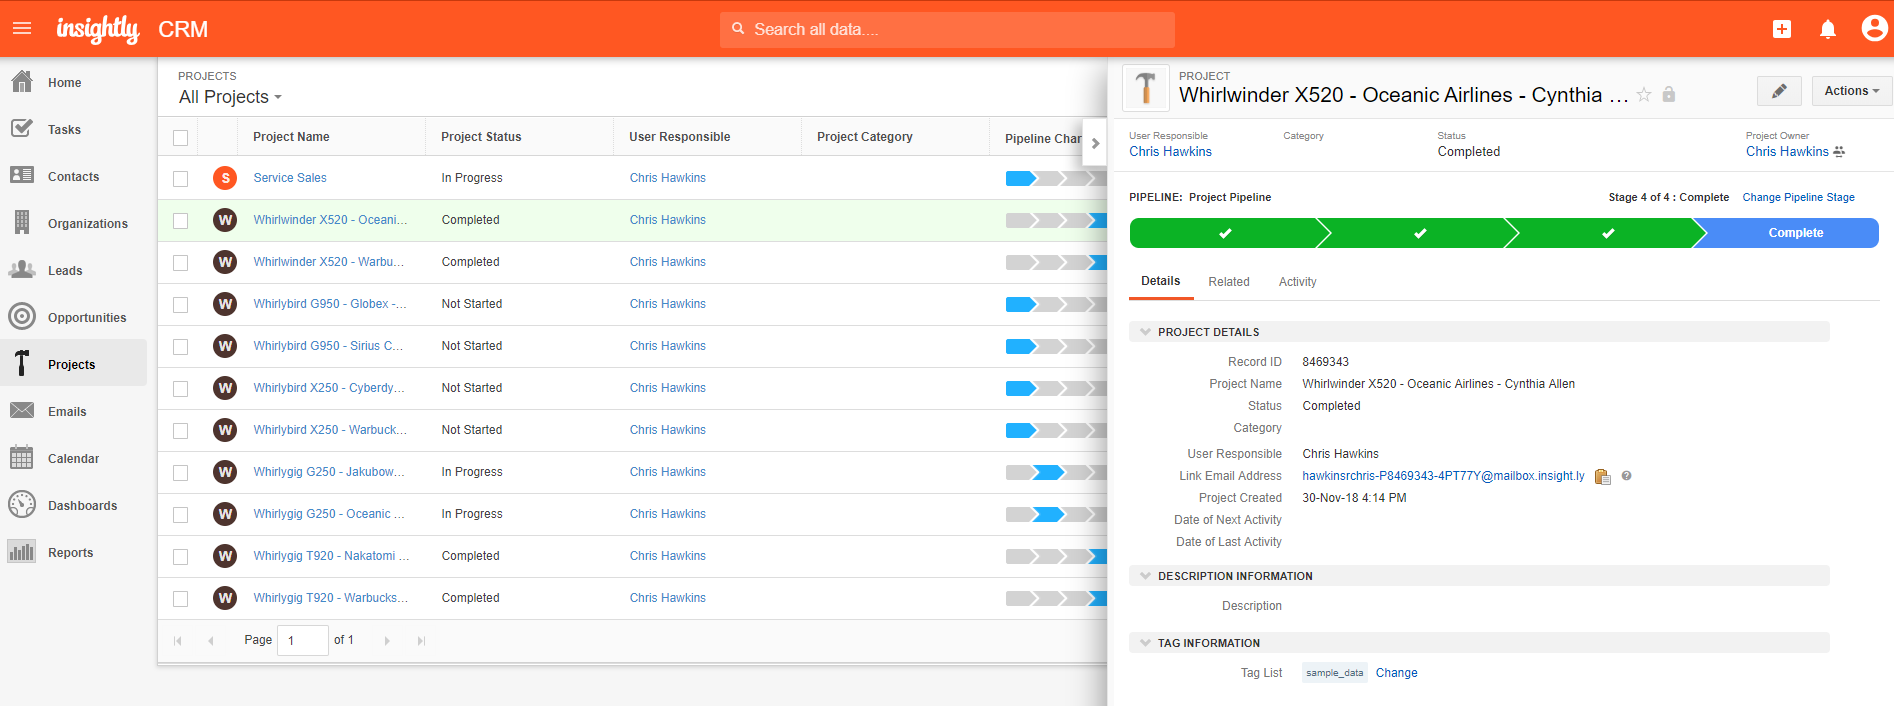Check the Whirlybird G950 - Sirius row checkbox
This screenshot has width=1894, height=706.
pyautogui.click(x=180, y=347)
